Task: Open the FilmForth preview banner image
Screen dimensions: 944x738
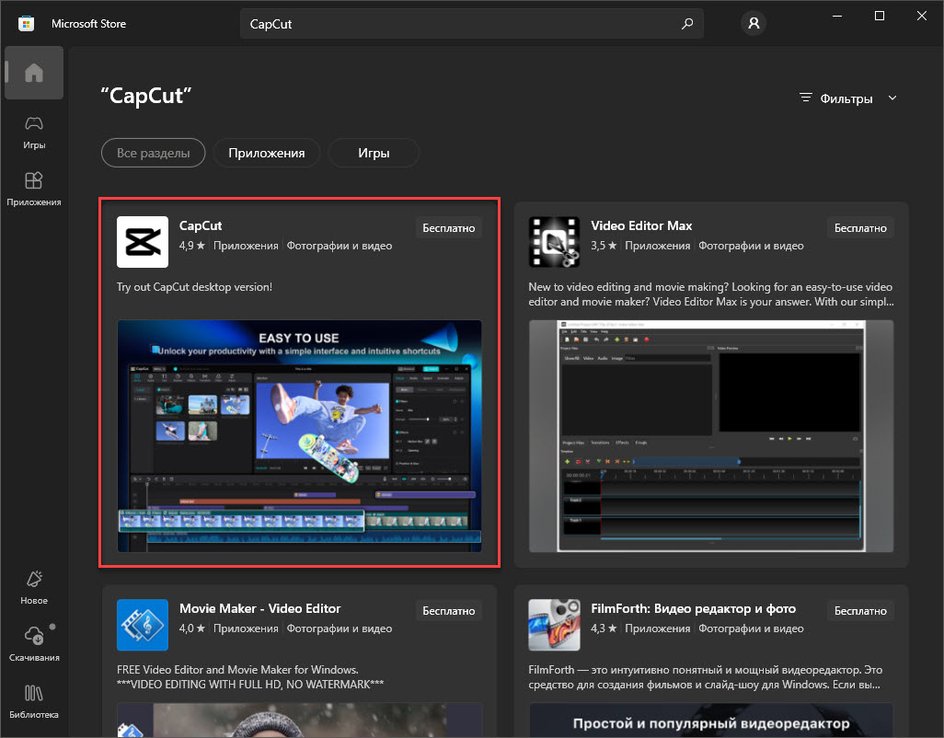Action: [711, 720]
